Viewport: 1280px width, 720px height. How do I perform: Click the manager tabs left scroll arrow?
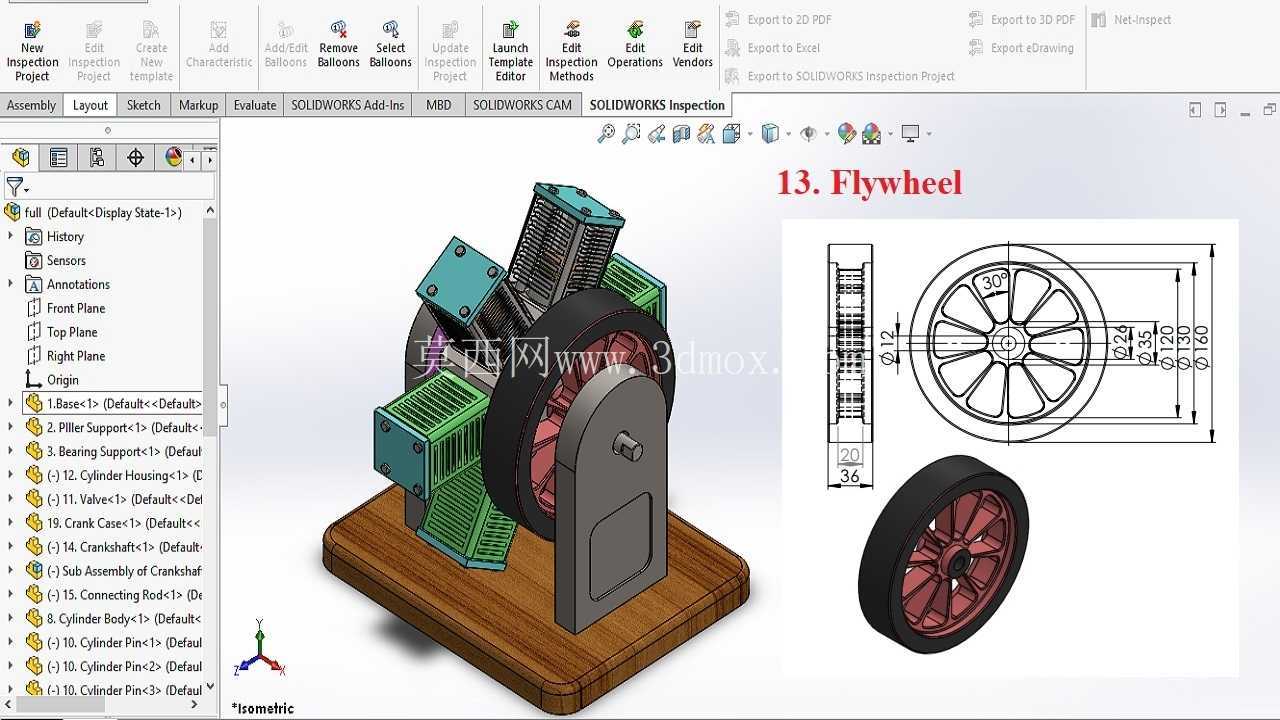193,158
